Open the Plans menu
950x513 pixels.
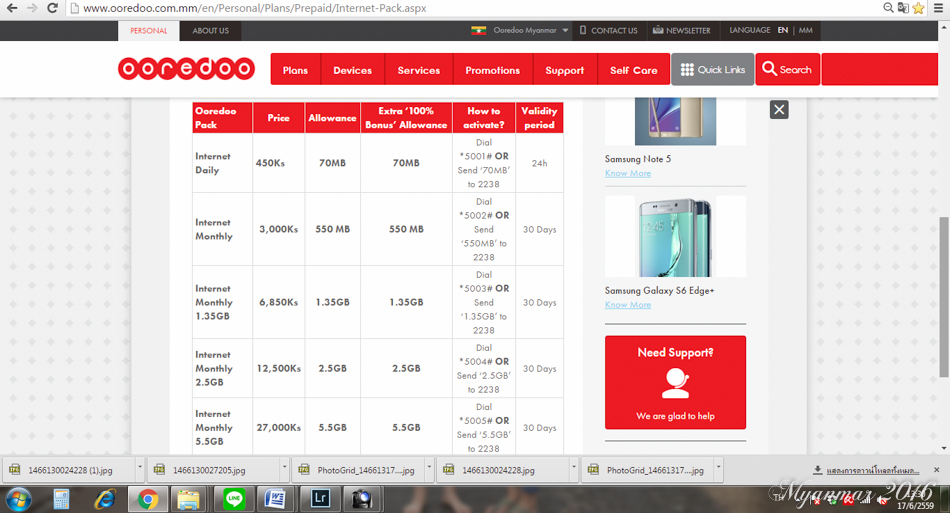[x=295, y=70]
